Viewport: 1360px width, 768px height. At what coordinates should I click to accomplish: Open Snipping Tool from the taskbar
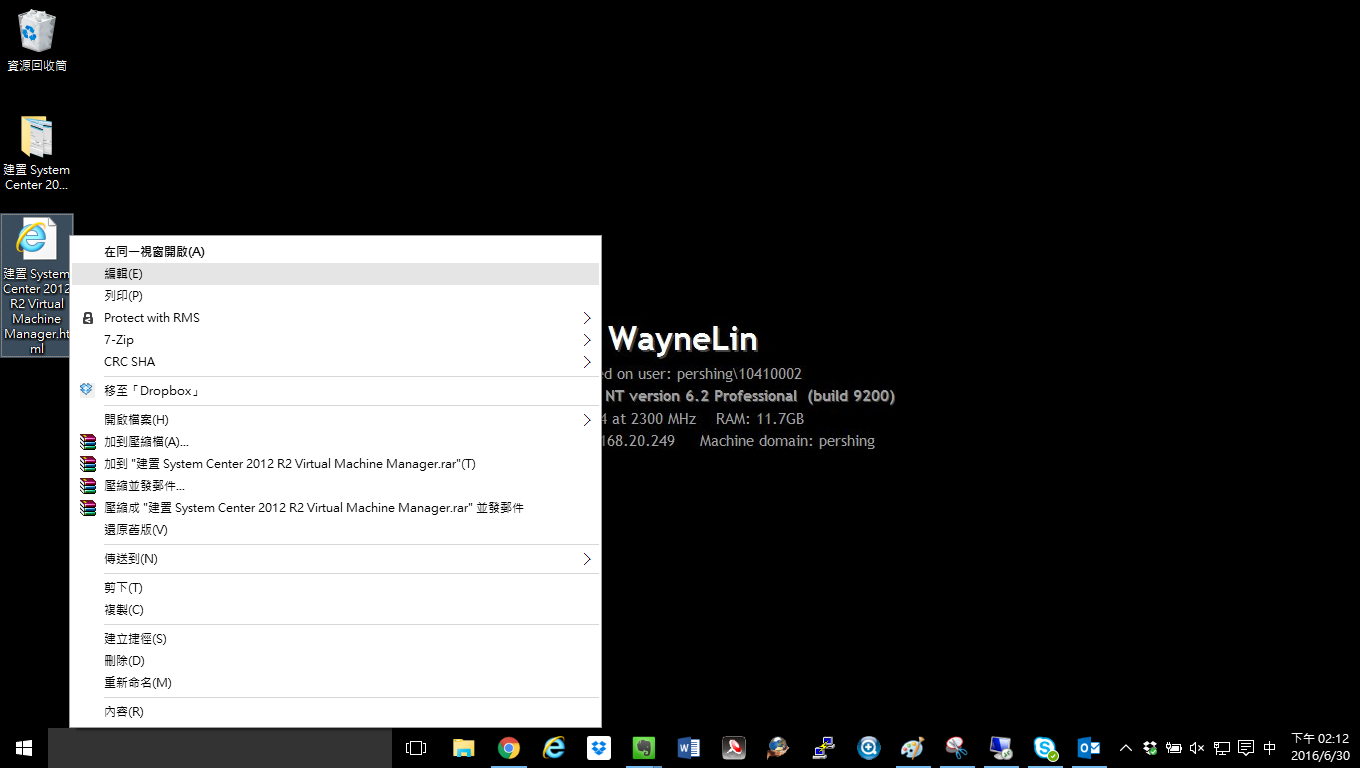[957, 748]
